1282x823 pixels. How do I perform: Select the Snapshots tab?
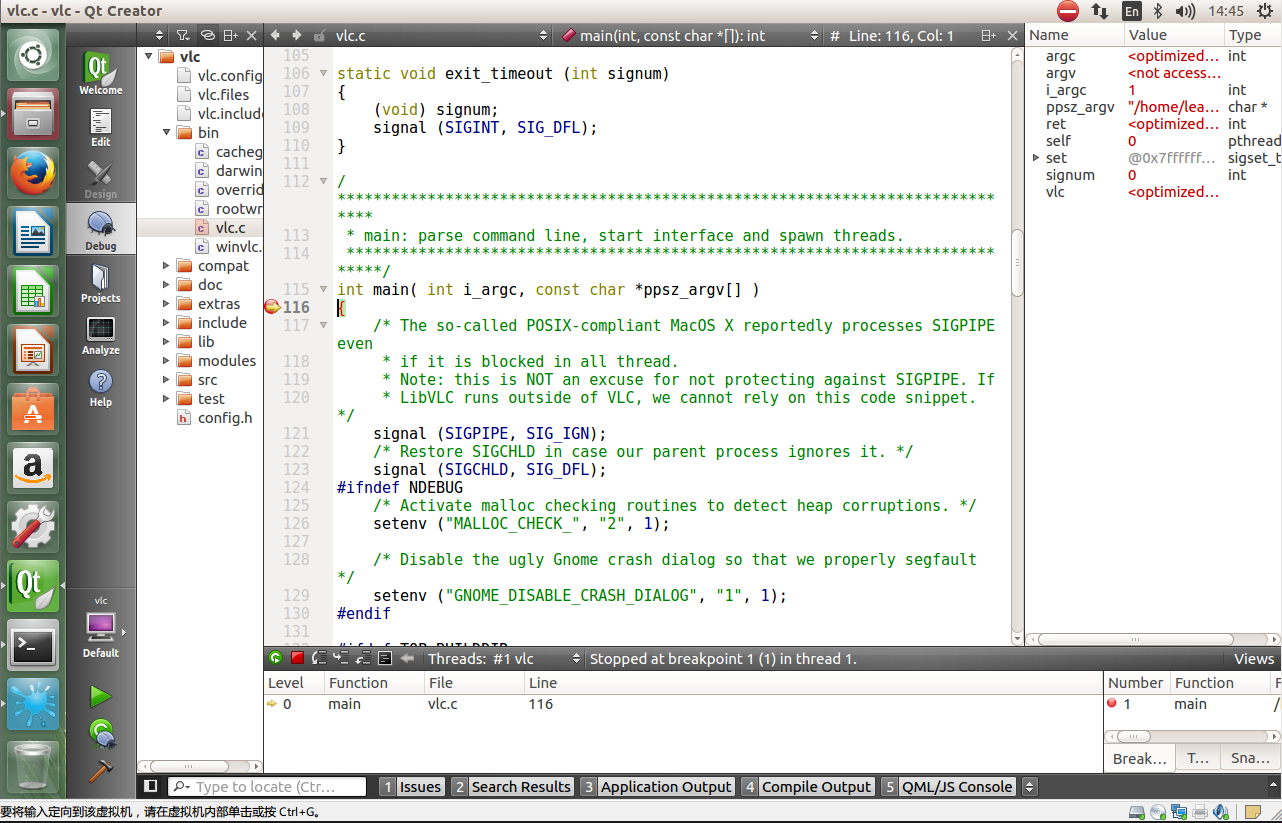[x=1250, y=759]
